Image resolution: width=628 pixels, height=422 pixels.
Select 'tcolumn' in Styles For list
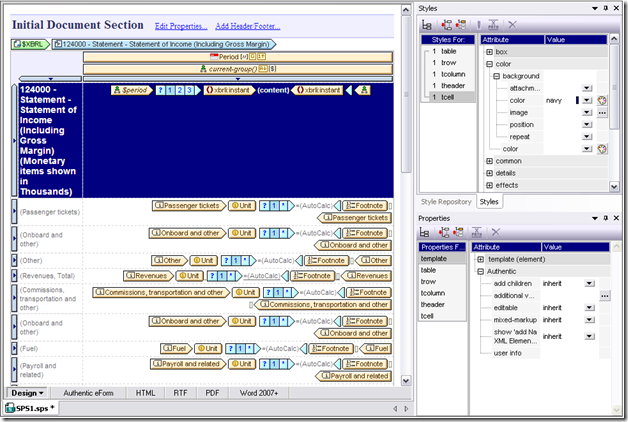(x=448, y=74)
